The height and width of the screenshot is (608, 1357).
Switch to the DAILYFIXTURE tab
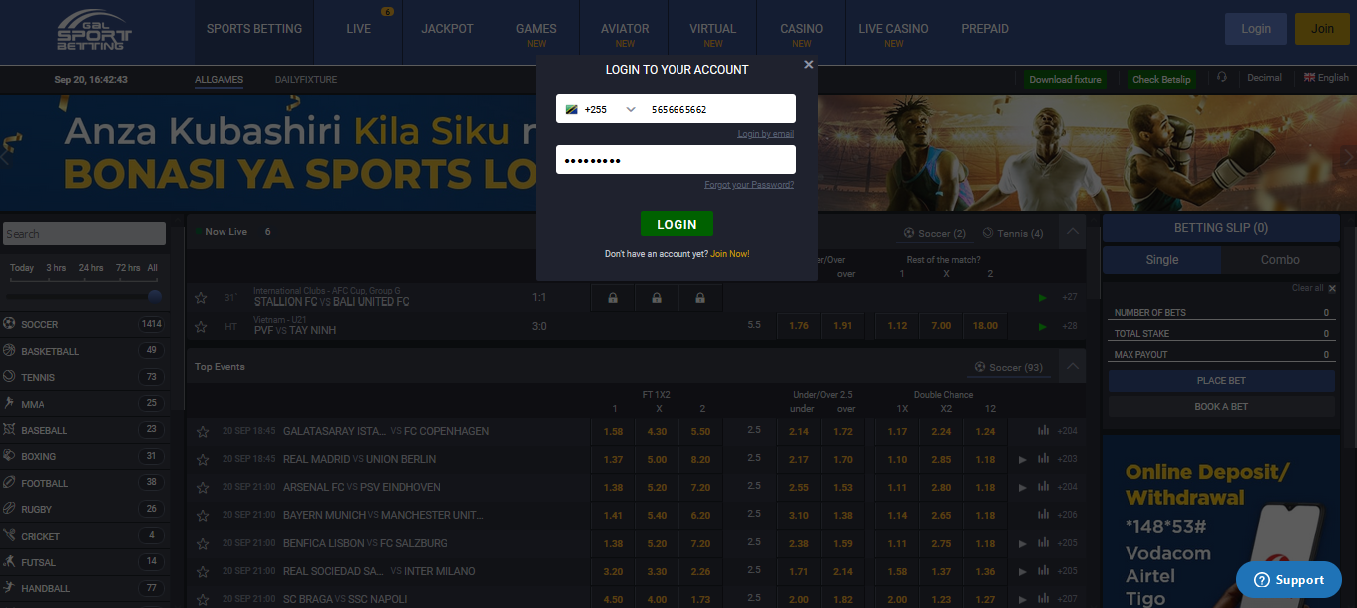[x=306, y=80]
